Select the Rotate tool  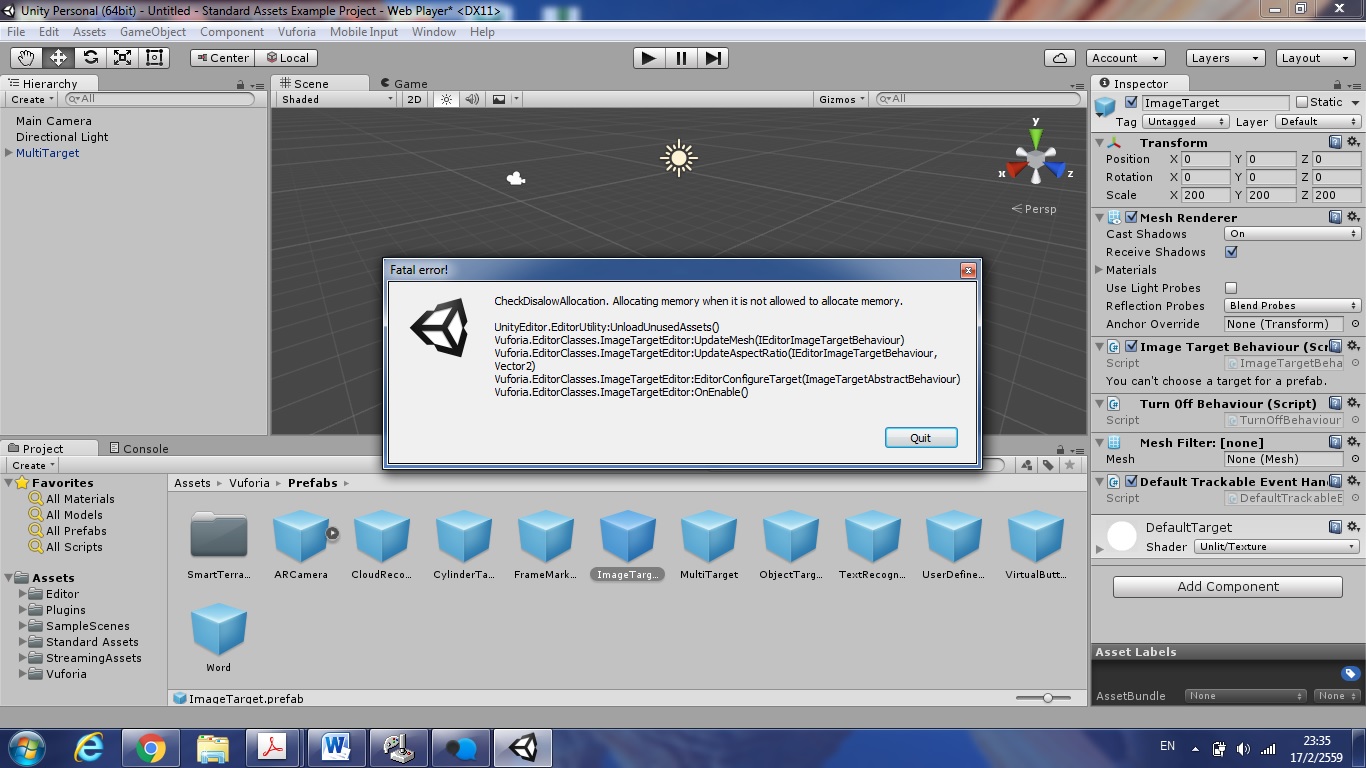click(x=91, y=58)
